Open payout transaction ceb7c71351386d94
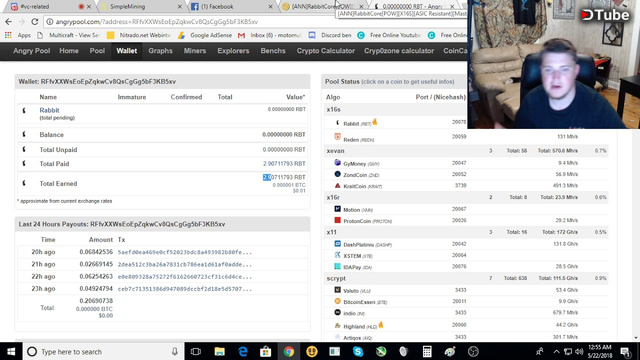The height and width of the screenshot is (360, 640). tap(184, 289)
